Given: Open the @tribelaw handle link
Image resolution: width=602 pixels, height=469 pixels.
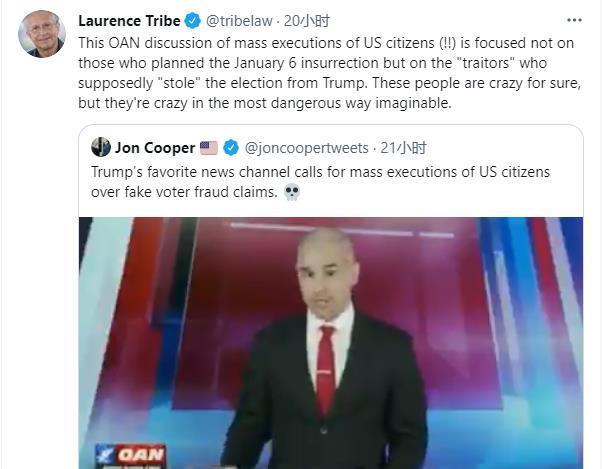Looking at the screenshot, I should pyautogui.click(x=239, y=21).
